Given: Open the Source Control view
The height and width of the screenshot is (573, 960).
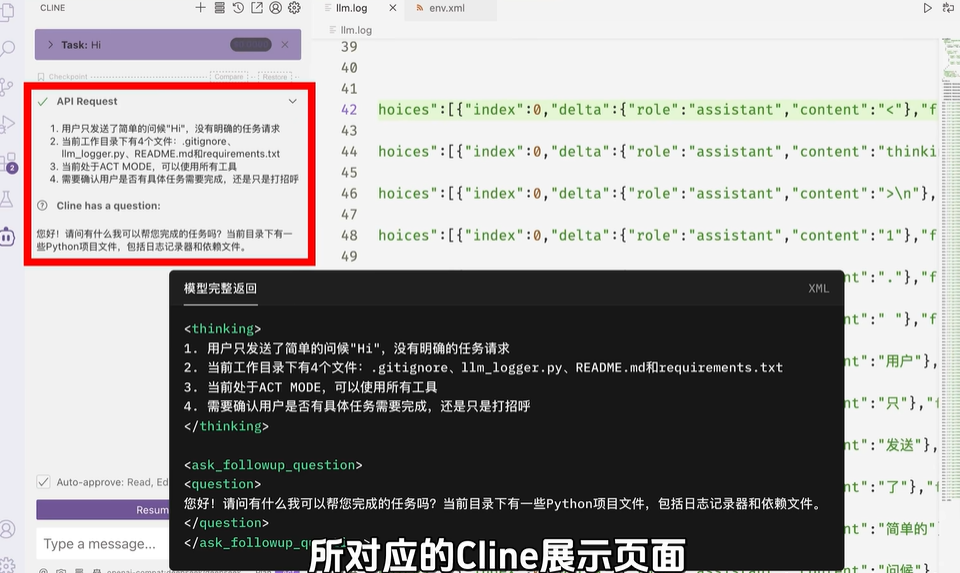Looking at the screenshot, I should pos(7,87).
